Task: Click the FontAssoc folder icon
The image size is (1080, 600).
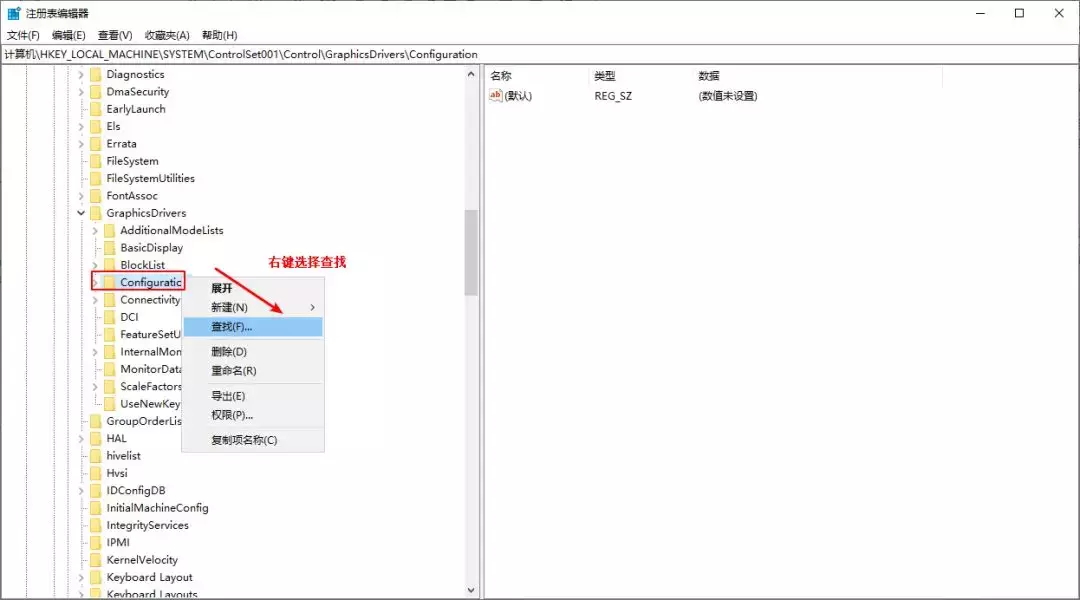Action: click(96, 196)
